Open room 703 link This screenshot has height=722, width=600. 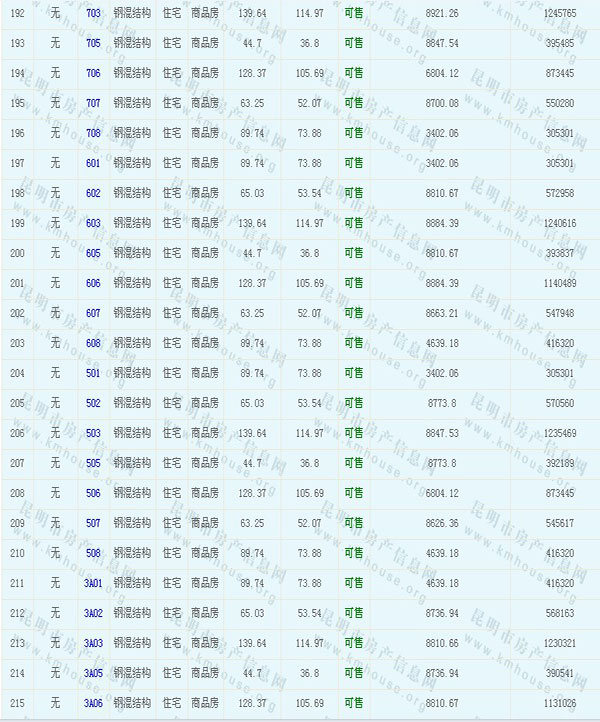[93, 13]
